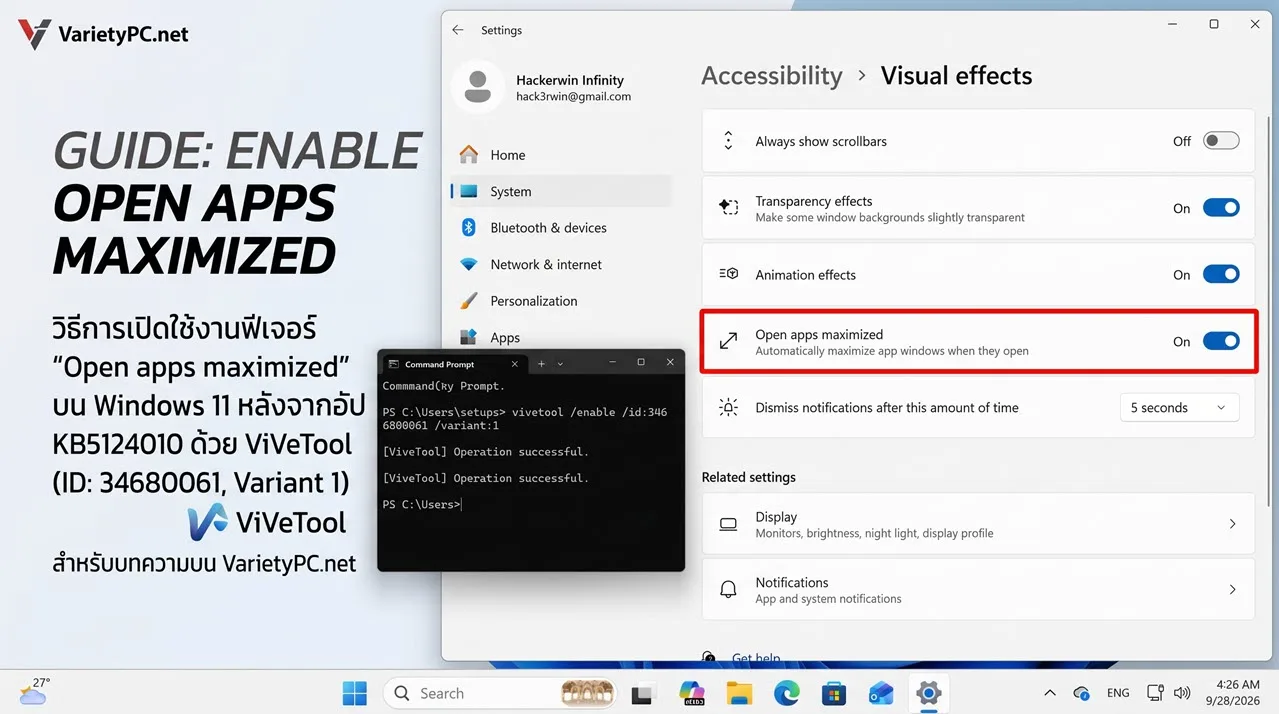The width and height of the screenshot is (1279, 714).
Task: Turn off Animation effects switch
Action: 1221,274
